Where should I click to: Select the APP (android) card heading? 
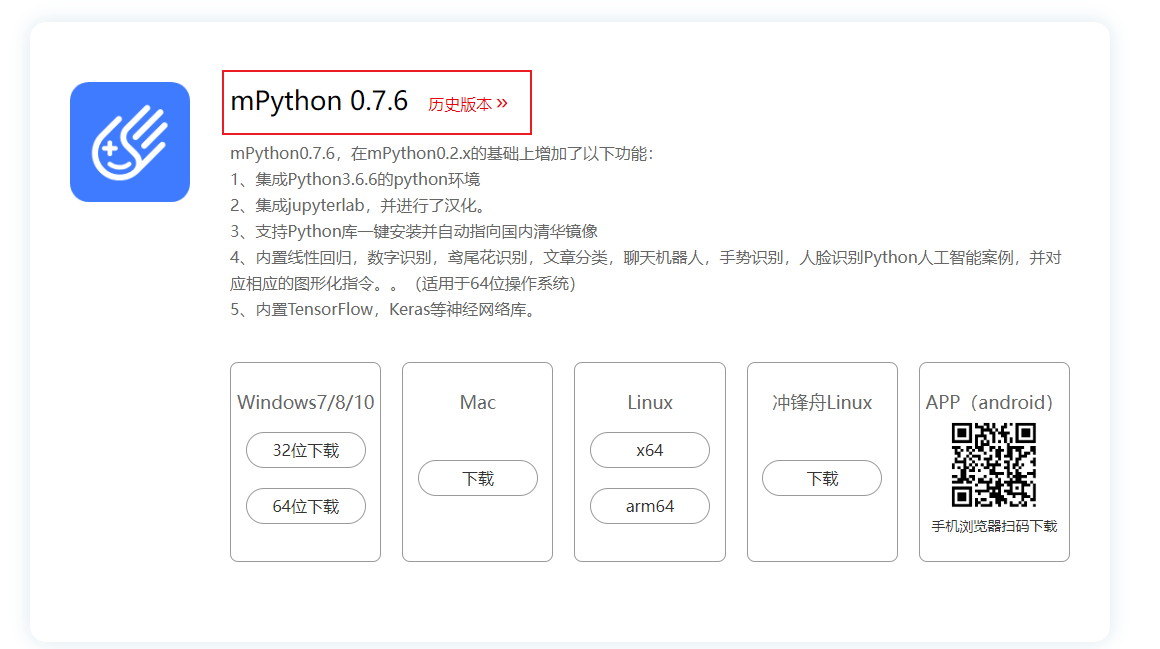(x=989, y=402)
